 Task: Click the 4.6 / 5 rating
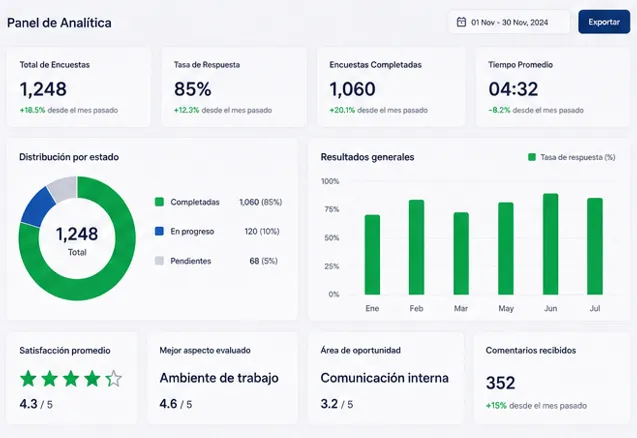[176, 404]
